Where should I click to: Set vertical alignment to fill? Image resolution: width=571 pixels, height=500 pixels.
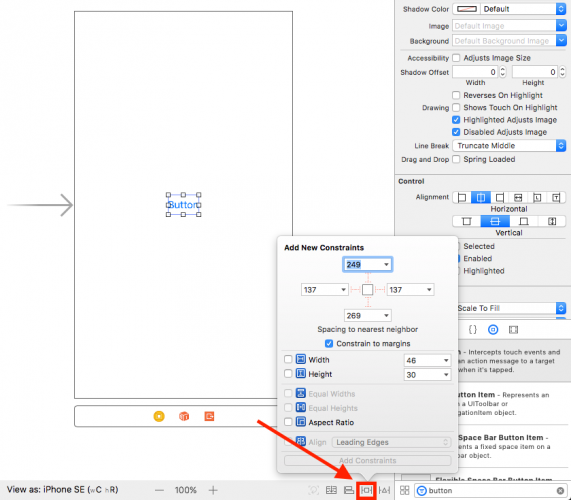click(552, 221)
